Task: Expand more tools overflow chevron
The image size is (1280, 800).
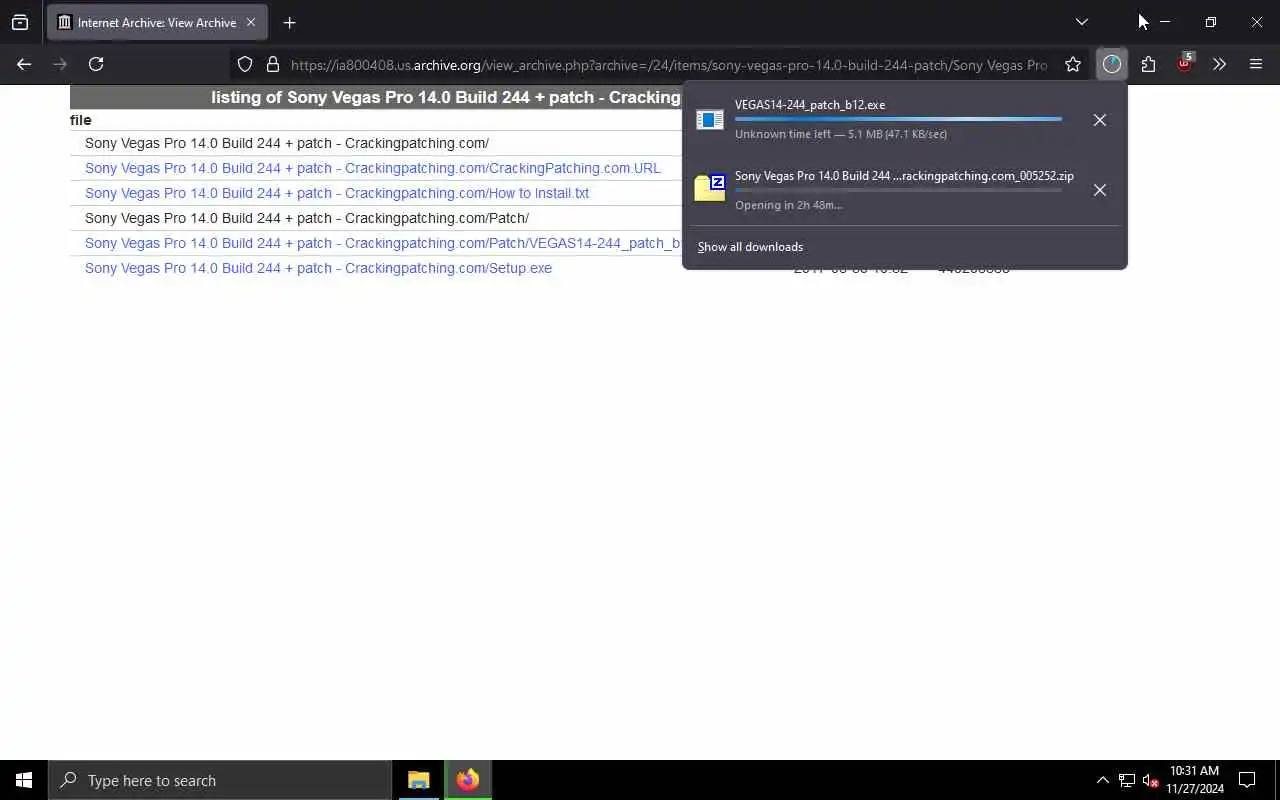Action: tap(1219, 64)
